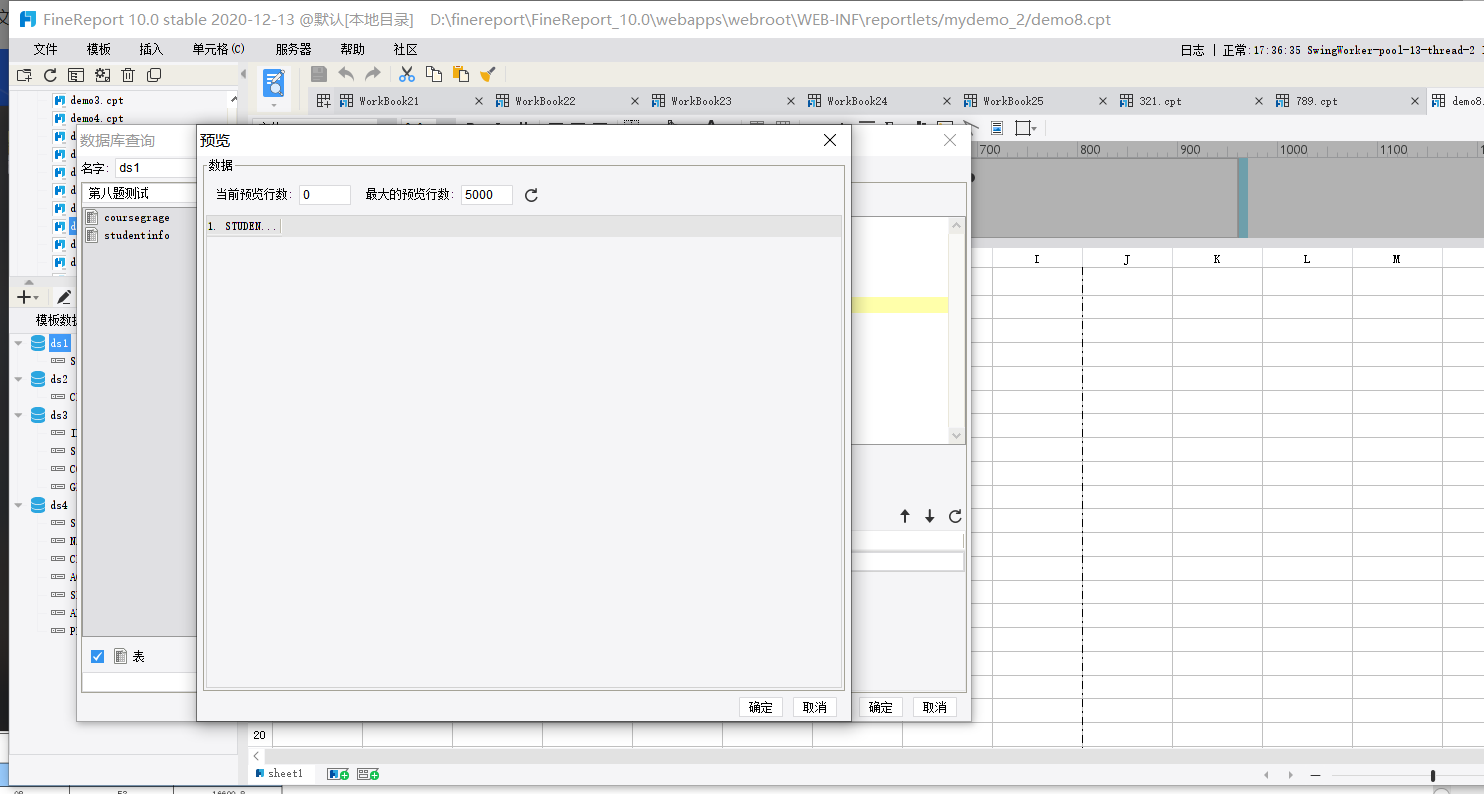Click the redo arrow icon

tap(372, 74)
